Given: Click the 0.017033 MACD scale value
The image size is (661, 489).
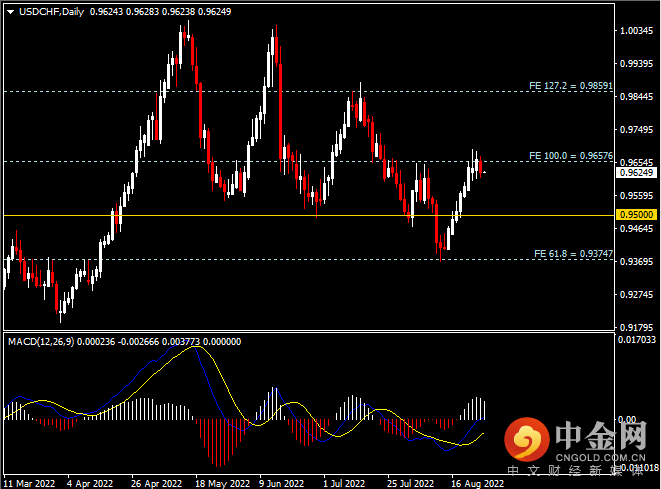Looking at the screenshot, I should 637,340.
